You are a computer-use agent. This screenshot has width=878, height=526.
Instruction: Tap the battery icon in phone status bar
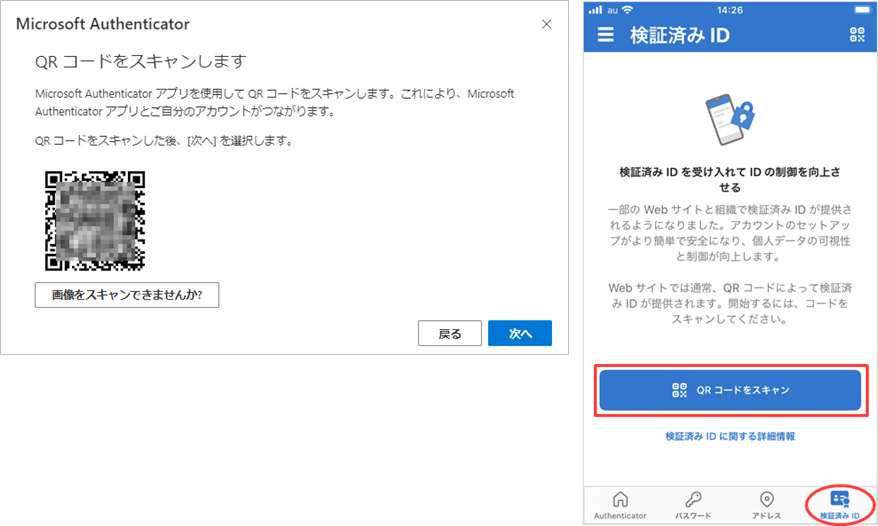(862, 10)
